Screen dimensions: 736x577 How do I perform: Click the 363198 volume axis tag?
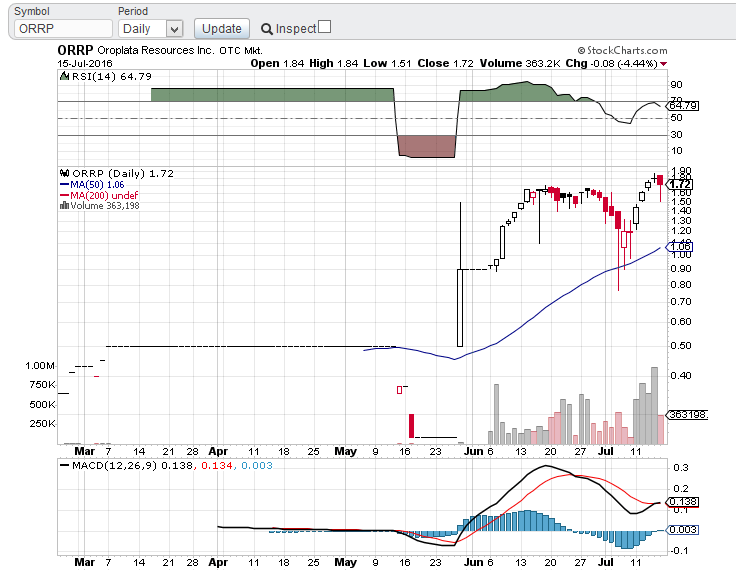(x=687, y=415)
